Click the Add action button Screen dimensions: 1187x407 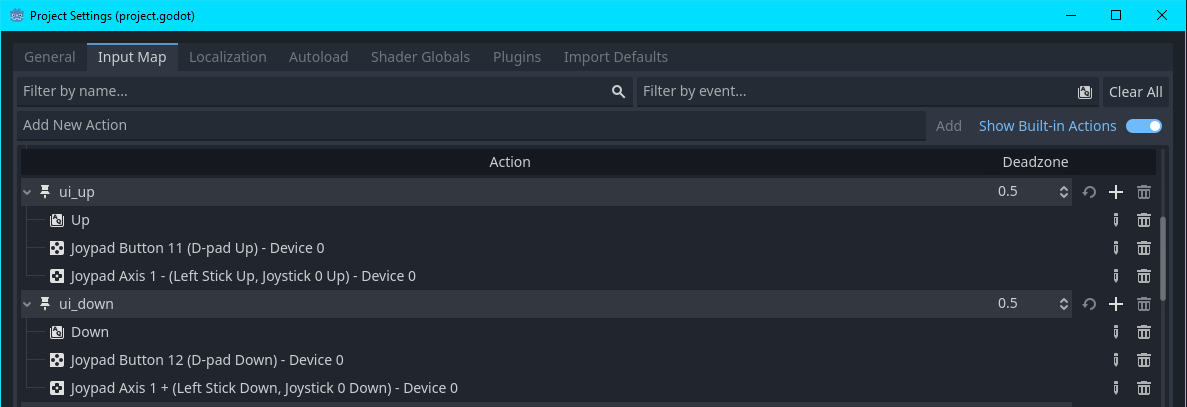[x=949, y=126]
